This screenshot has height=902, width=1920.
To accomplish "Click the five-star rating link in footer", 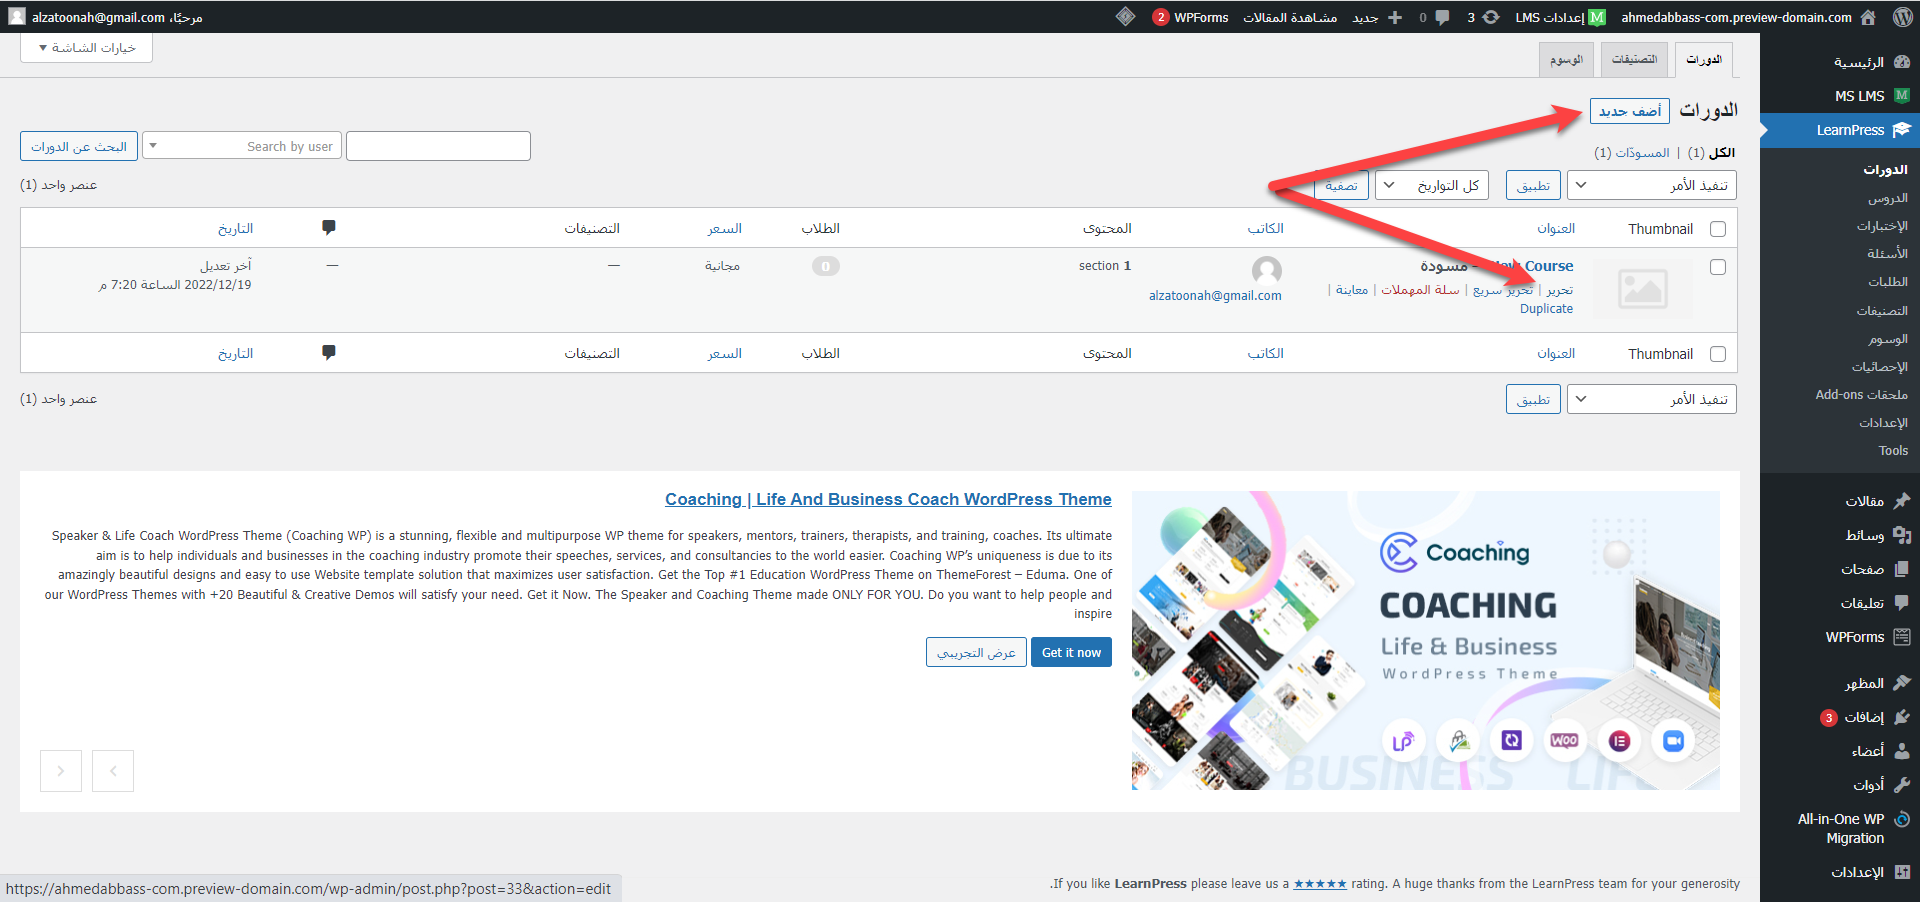I will 1320,884.
